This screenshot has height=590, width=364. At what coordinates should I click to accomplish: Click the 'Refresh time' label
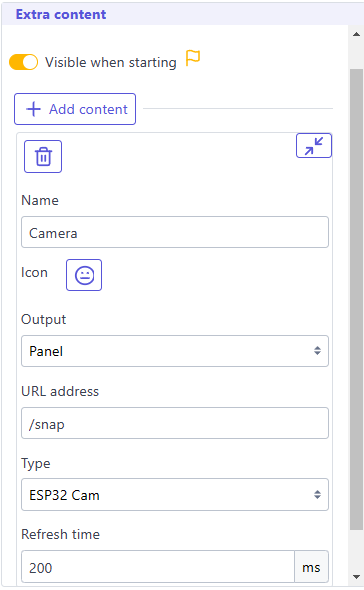click(x=61, y=534)
